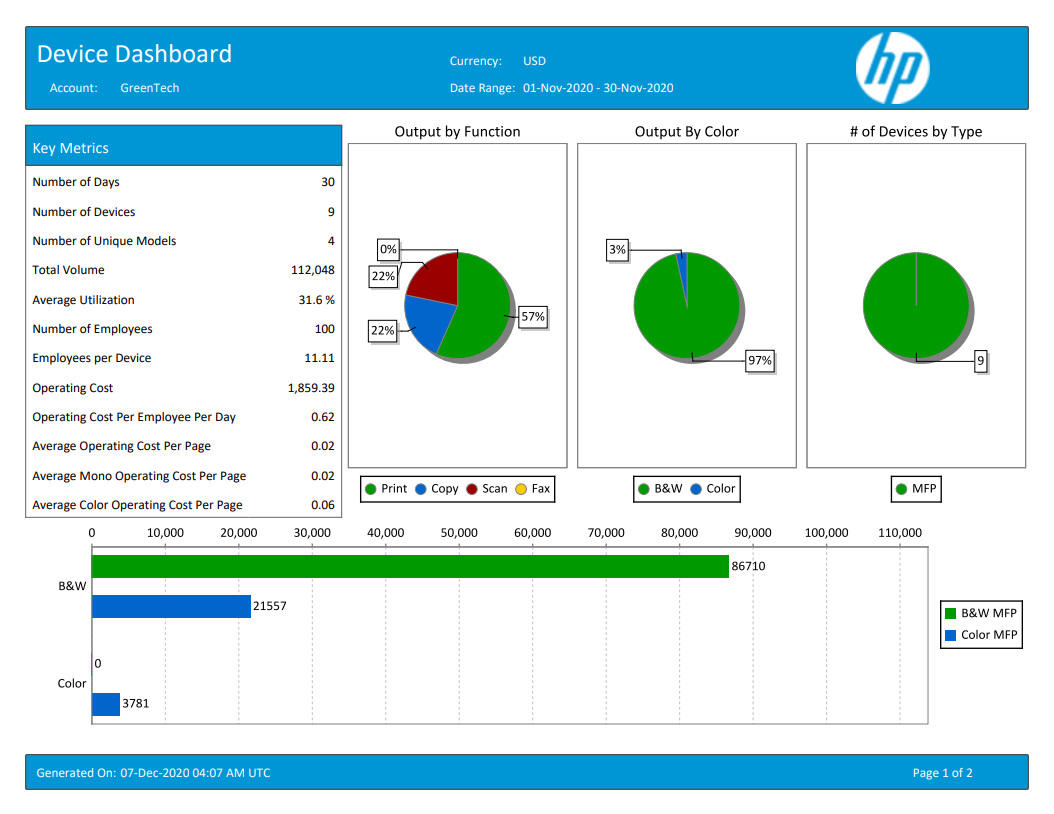
Task: Click the Device Dashboard title
Action: [134, 54]
